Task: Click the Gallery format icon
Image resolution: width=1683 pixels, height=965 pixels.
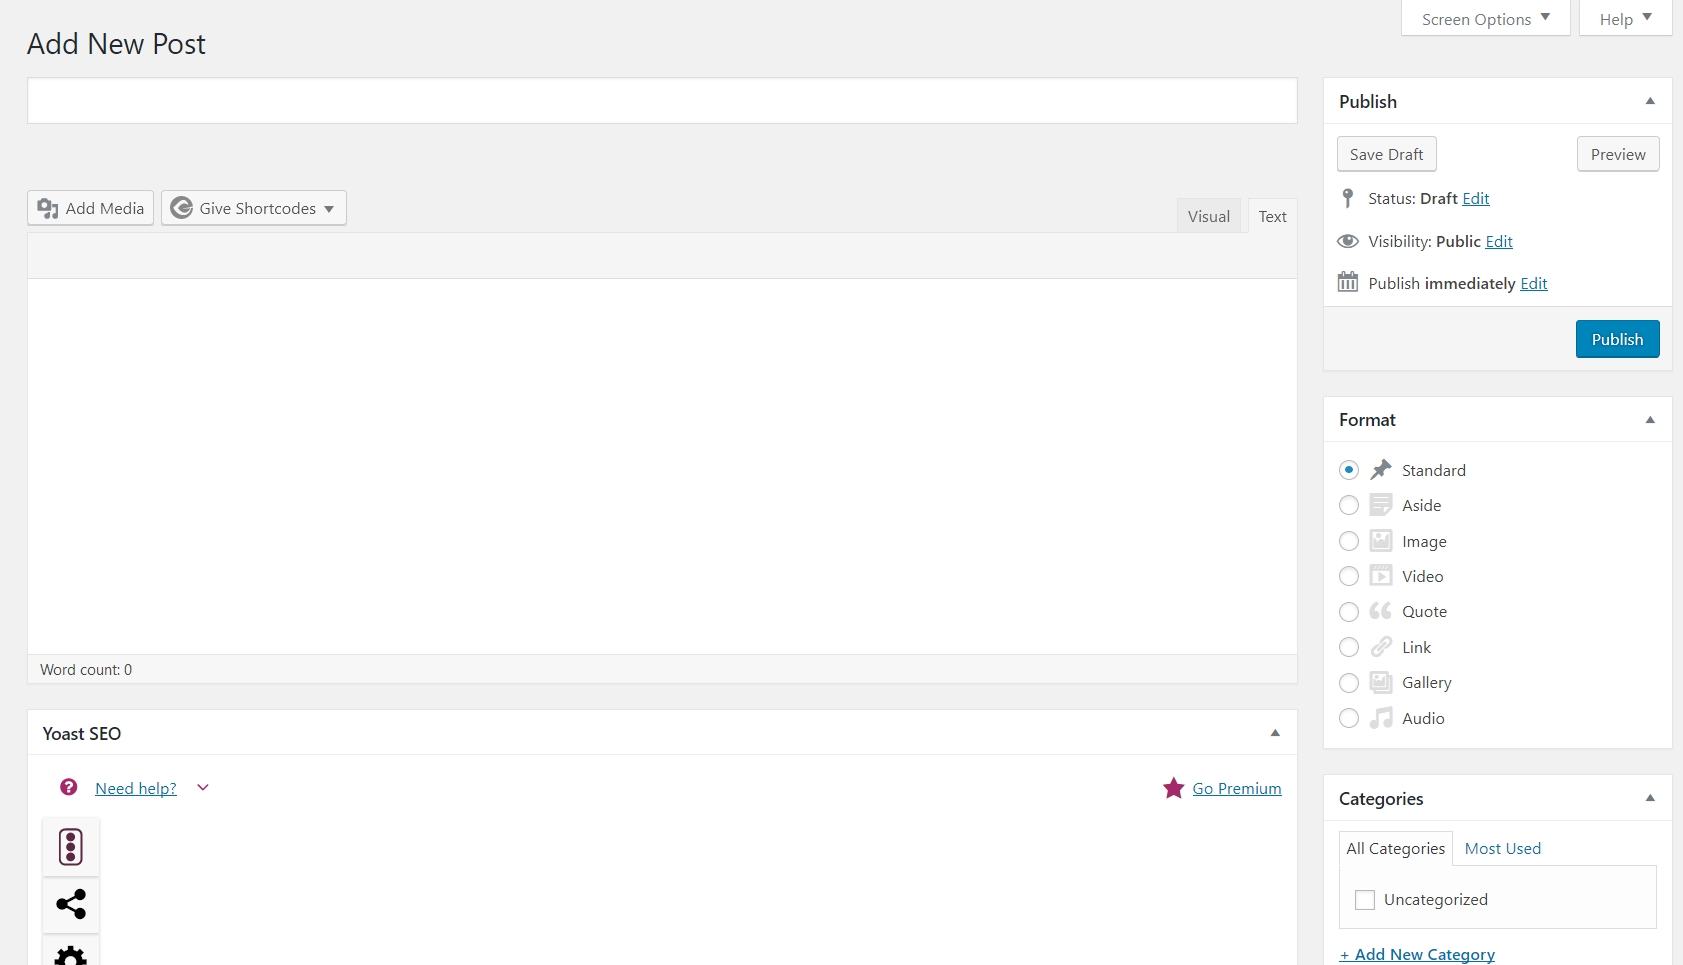Action: [x=1381, y=682]
